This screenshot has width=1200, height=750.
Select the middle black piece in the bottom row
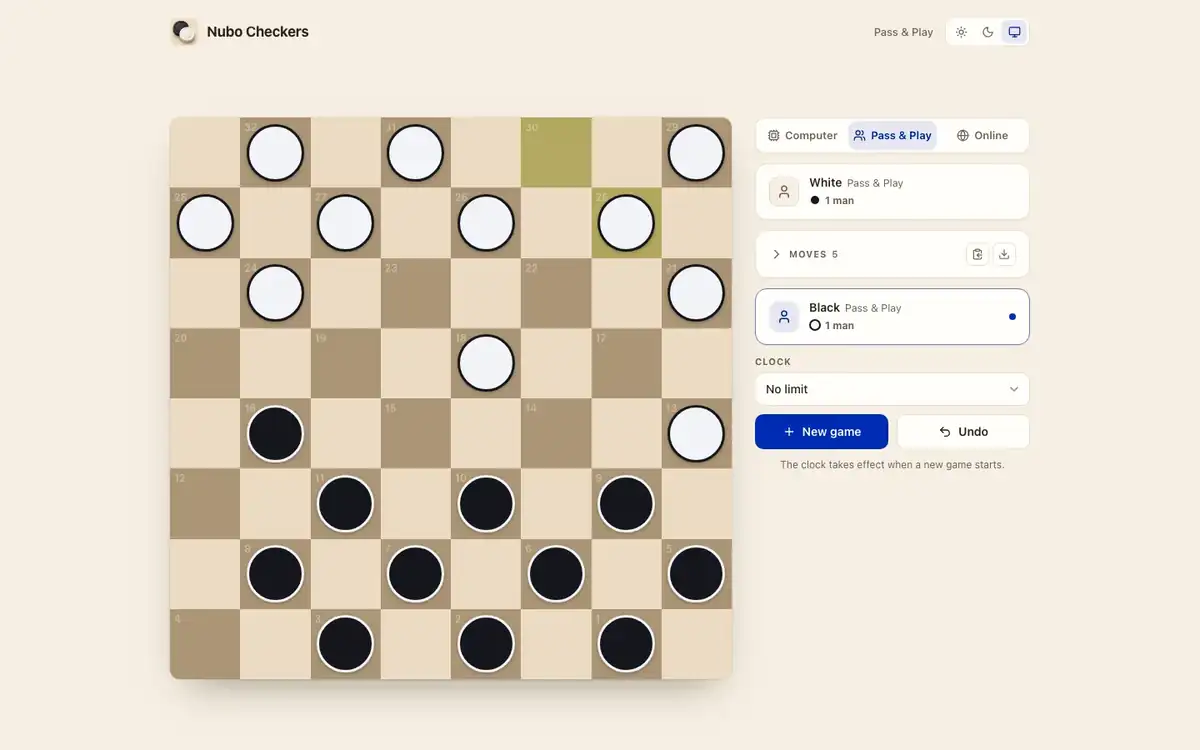[x=486, y=644]
